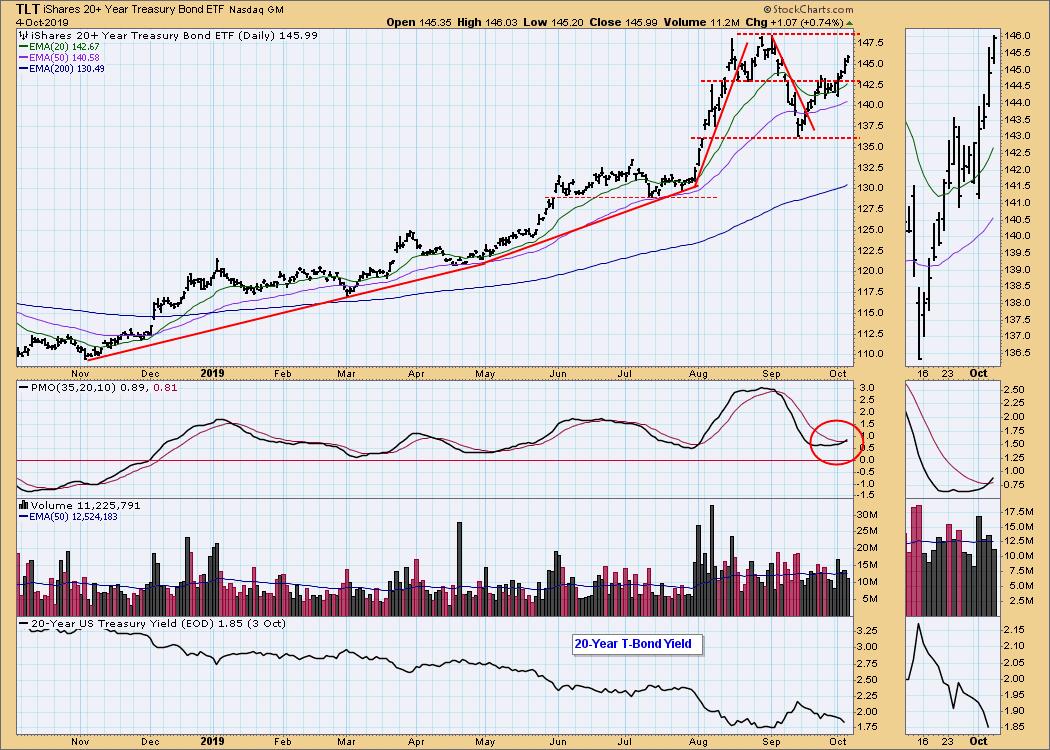The width and height of the screenshot is (1050, 750).
Task: Select the 'High 146.03' value in header
Action: (x=487, y=22)
